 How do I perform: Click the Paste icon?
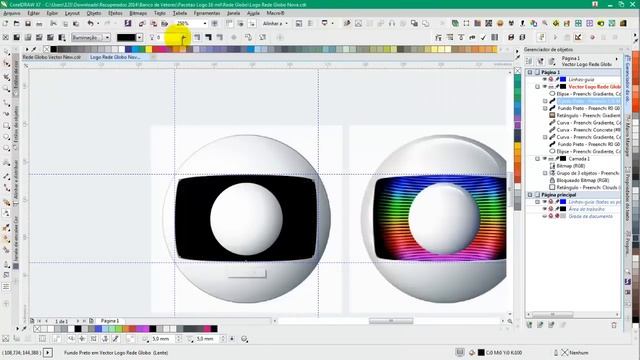76,24
